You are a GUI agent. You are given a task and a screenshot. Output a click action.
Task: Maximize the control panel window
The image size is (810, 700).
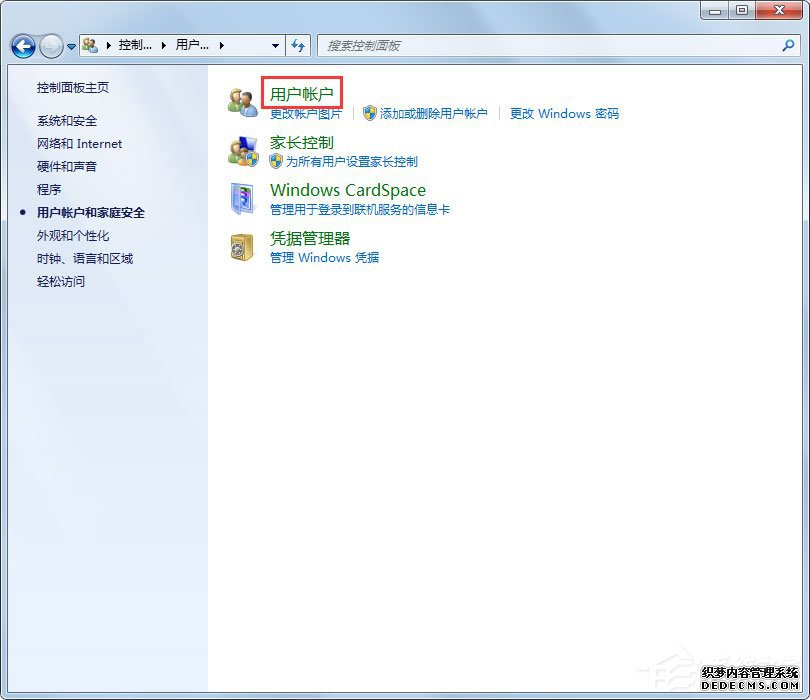pos(742,10)
